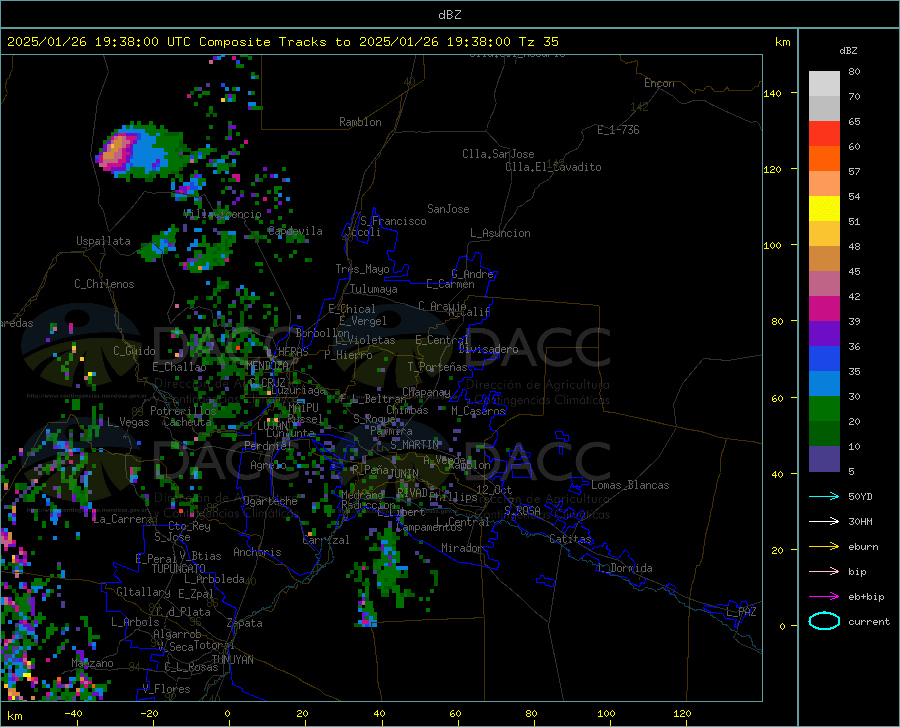
Task: Click the L_Dormida label
Action: coord(625,568)
